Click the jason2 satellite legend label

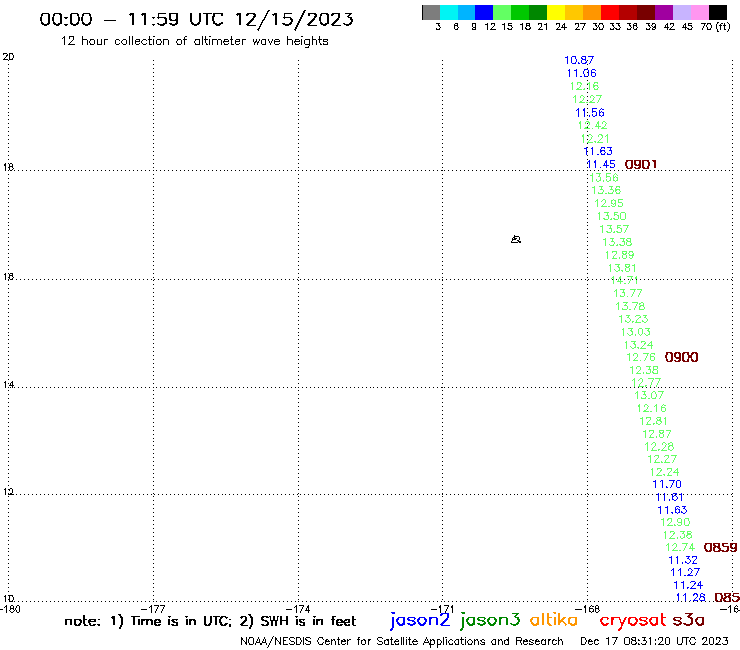420,620
